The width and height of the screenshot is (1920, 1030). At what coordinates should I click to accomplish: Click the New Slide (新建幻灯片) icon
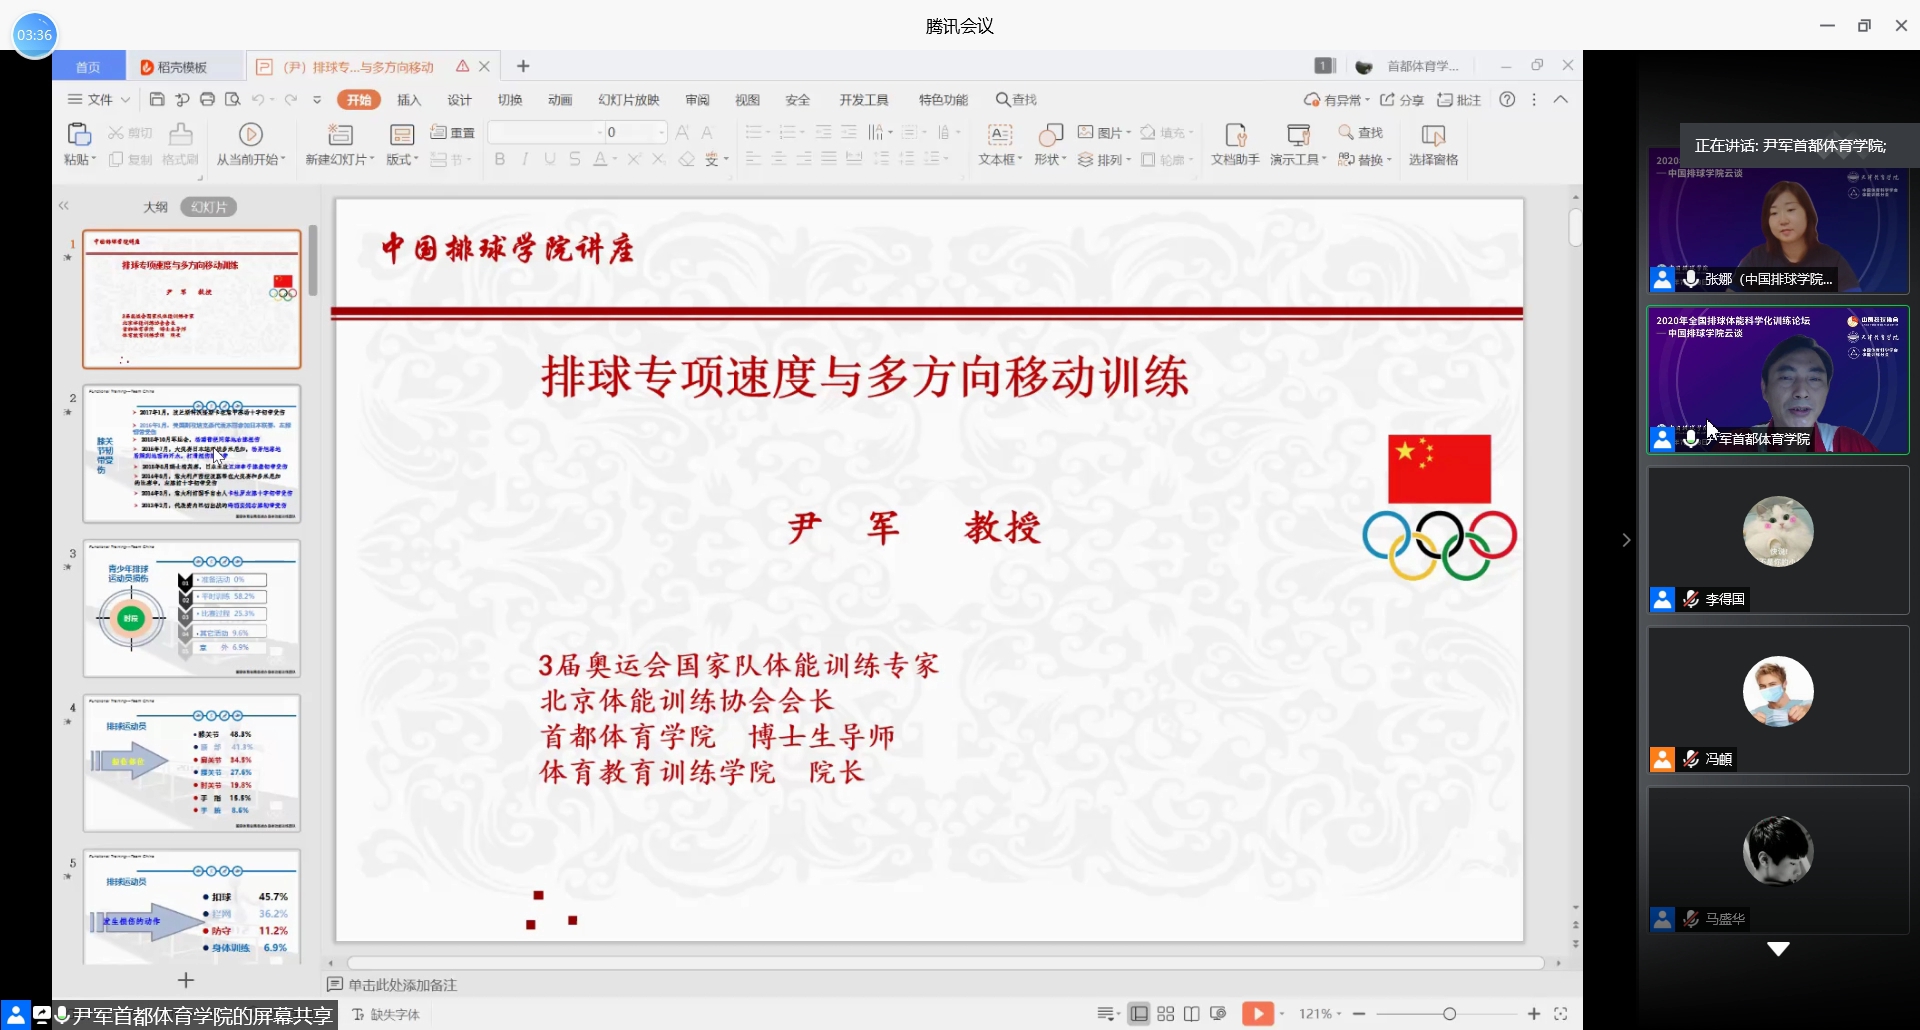coord(340,135)
